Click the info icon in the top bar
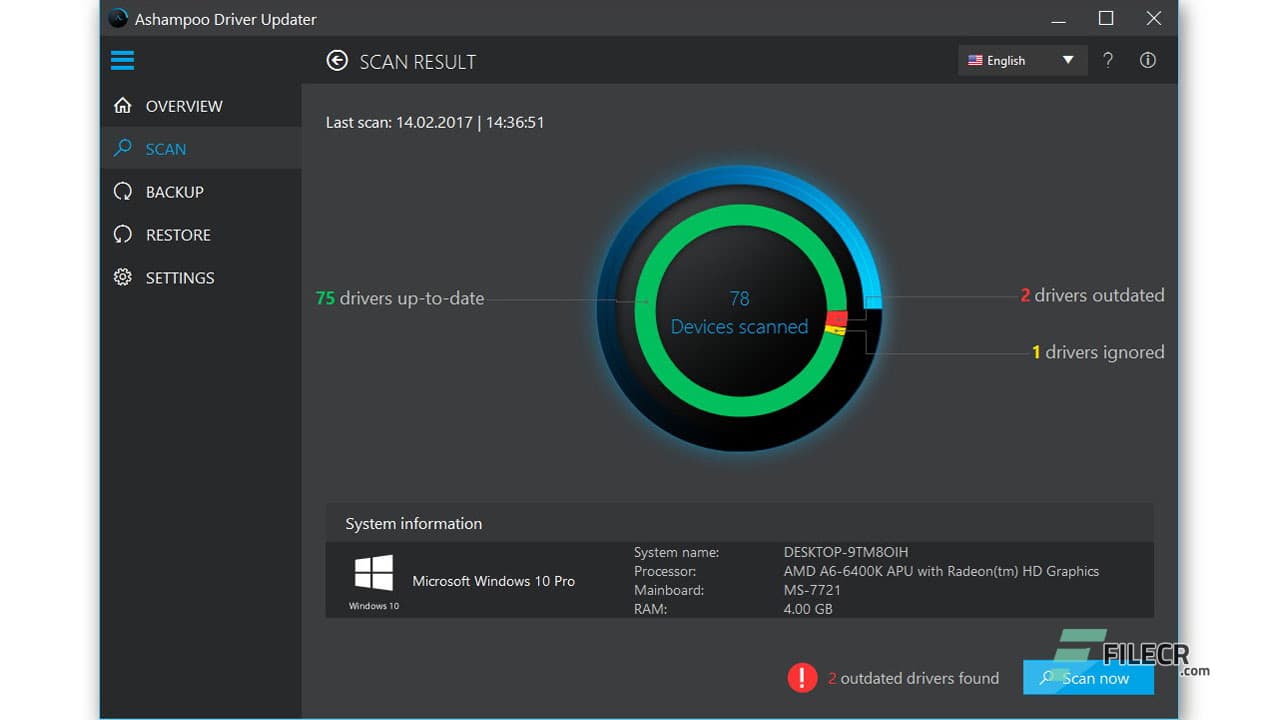The image size is (1280, 720). click(1147, 60)
